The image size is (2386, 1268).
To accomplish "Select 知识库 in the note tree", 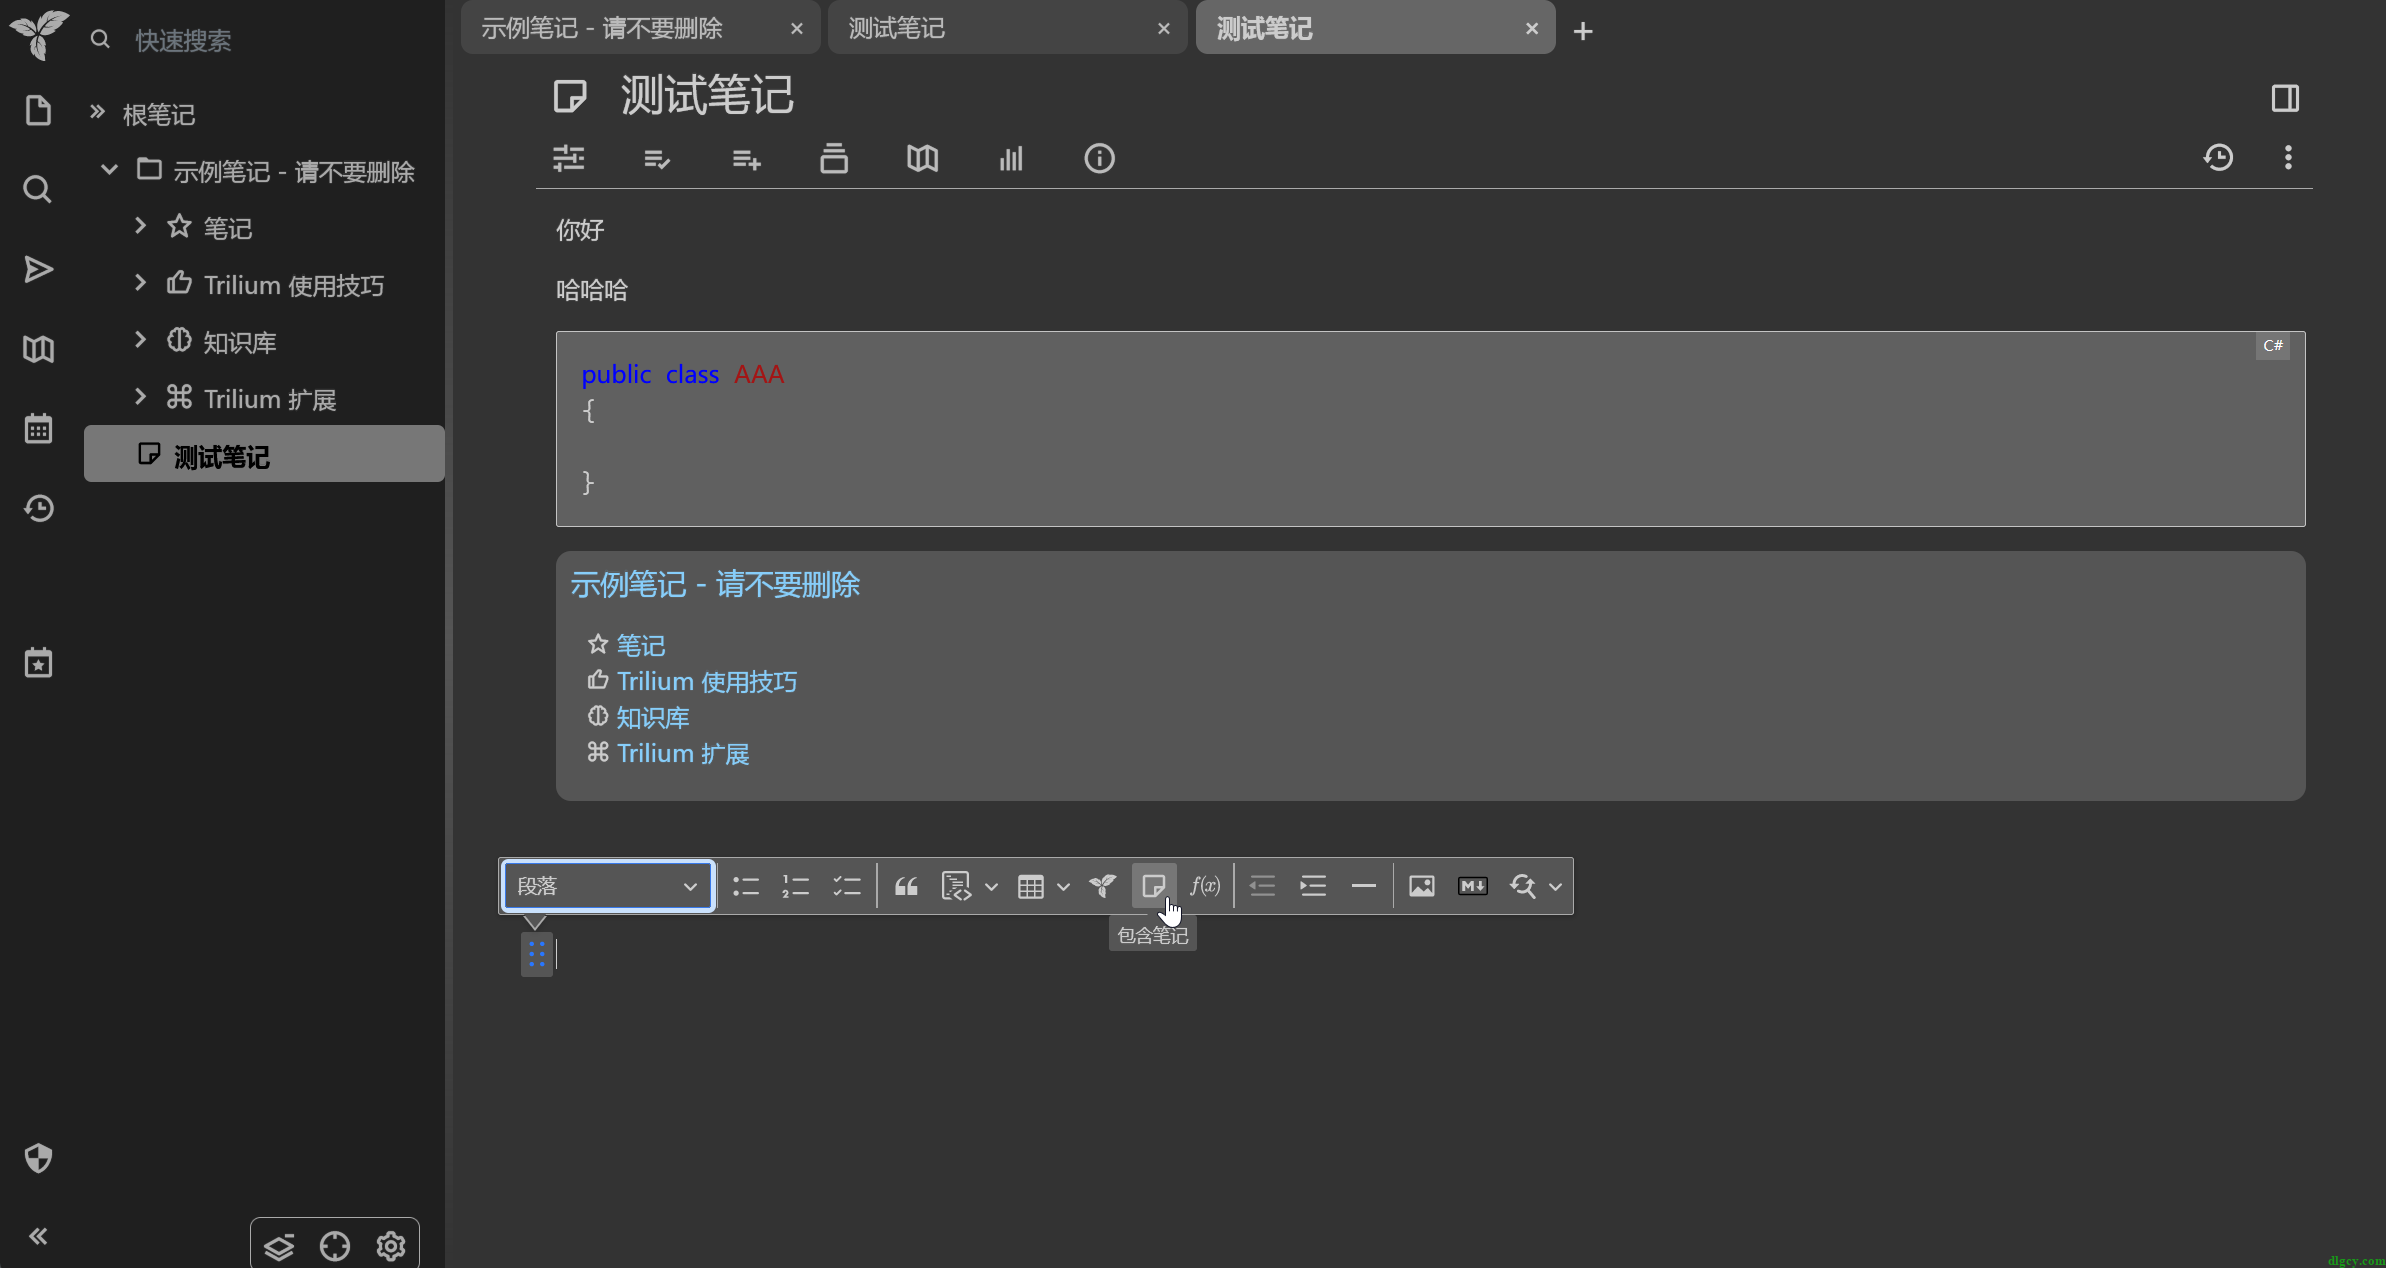I will point(240,343).
